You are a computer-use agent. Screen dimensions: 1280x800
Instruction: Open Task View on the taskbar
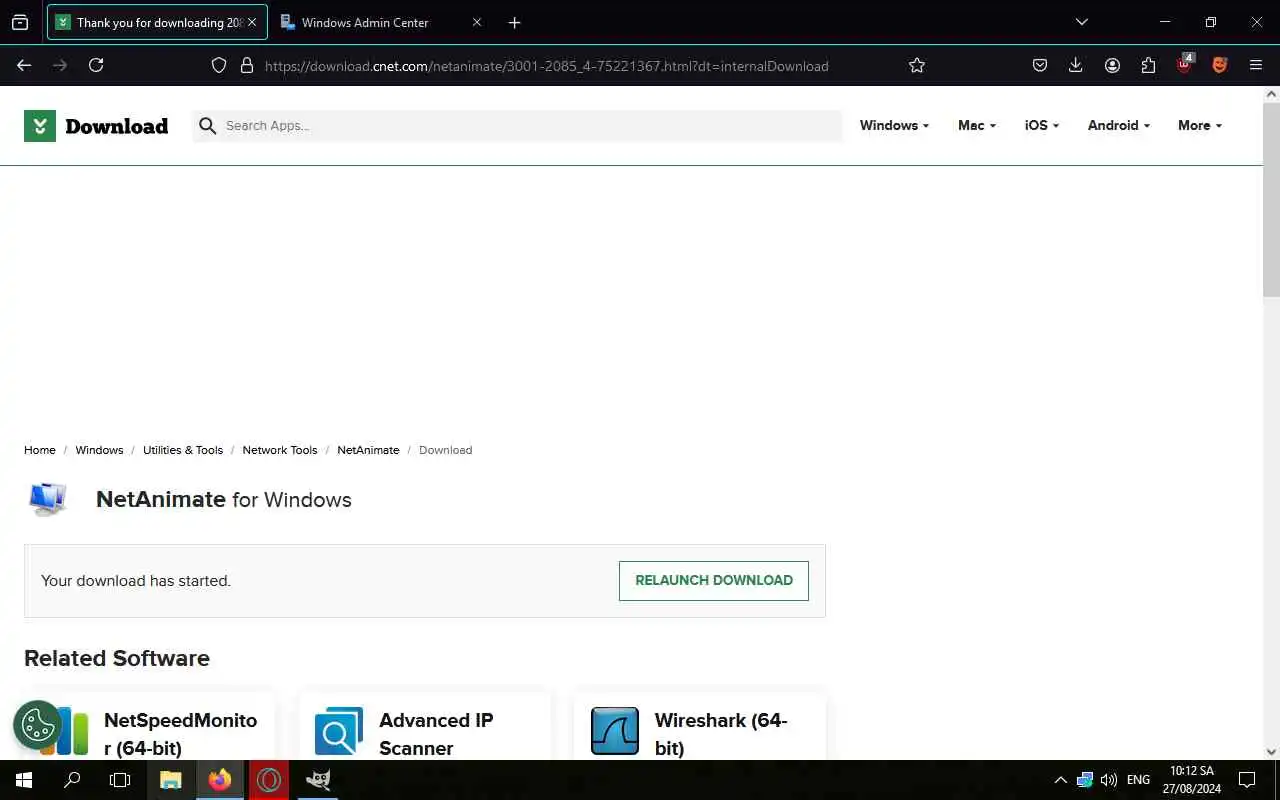coord(120,780)
